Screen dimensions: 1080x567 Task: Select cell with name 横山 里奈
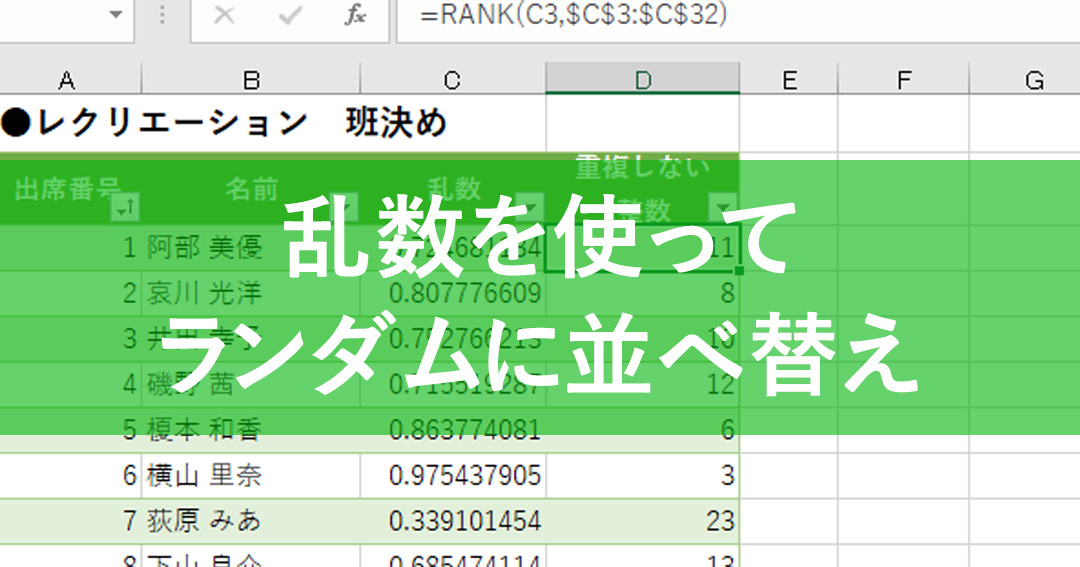tap(251, 475)
